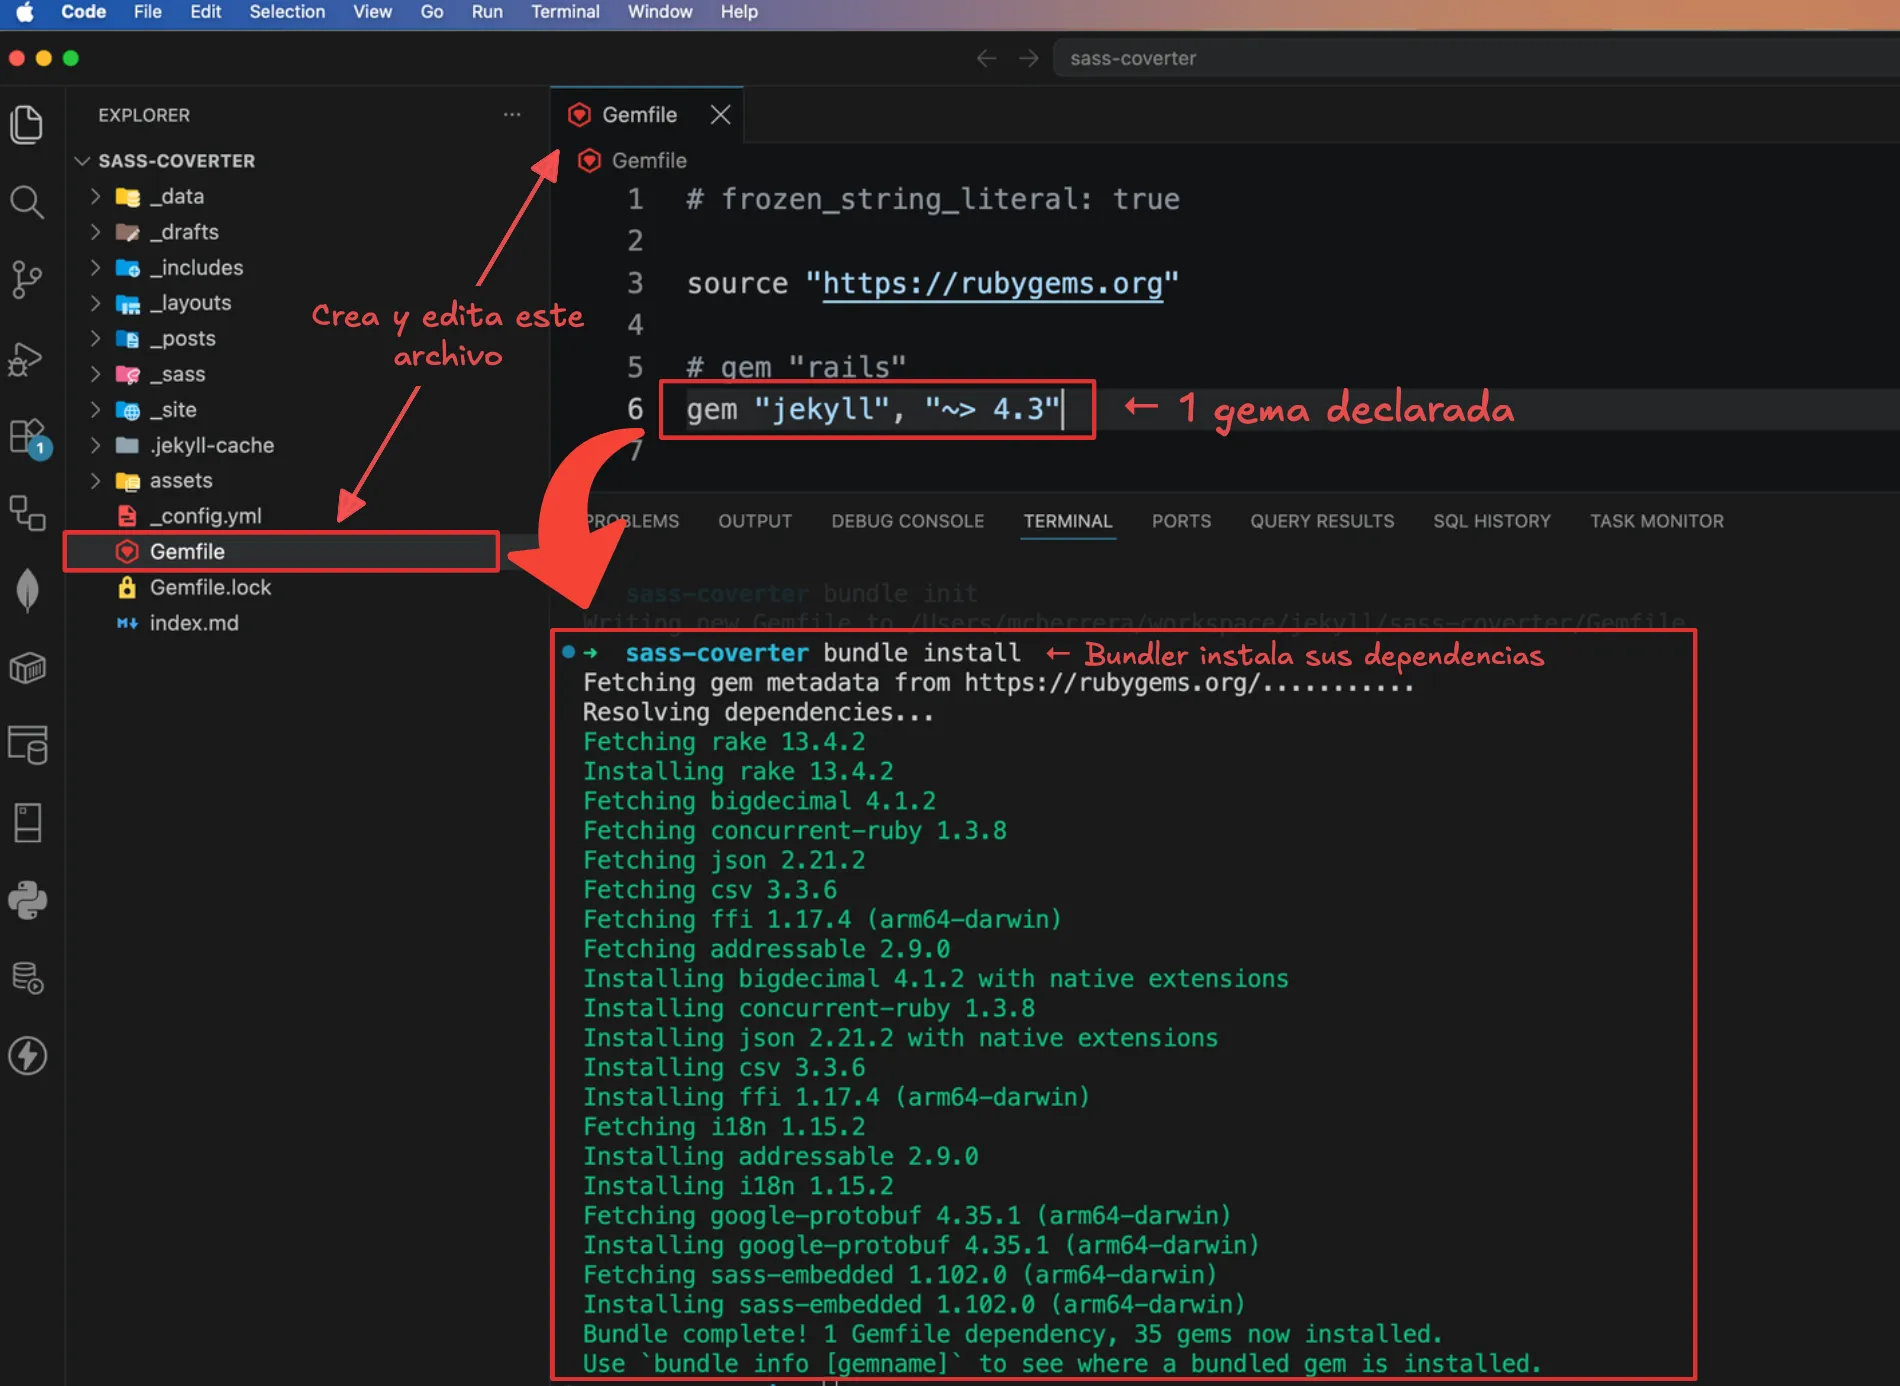The height and width of the screenshot is (1386, 1900).
Task: Expand the _posts folder
Action: tap(95, 338)
